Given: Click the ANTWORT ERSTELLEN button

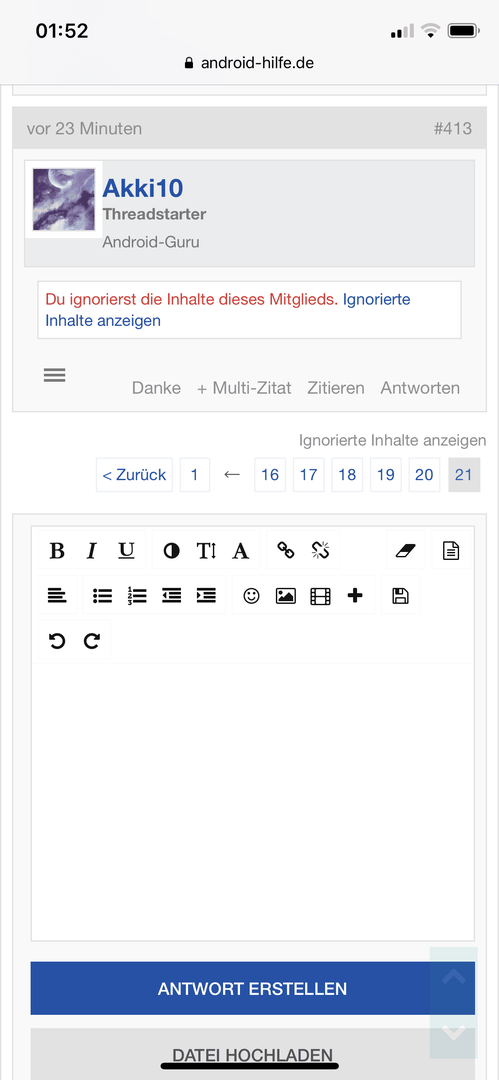Looking at the screenshot, I should (x=252, y=988).
